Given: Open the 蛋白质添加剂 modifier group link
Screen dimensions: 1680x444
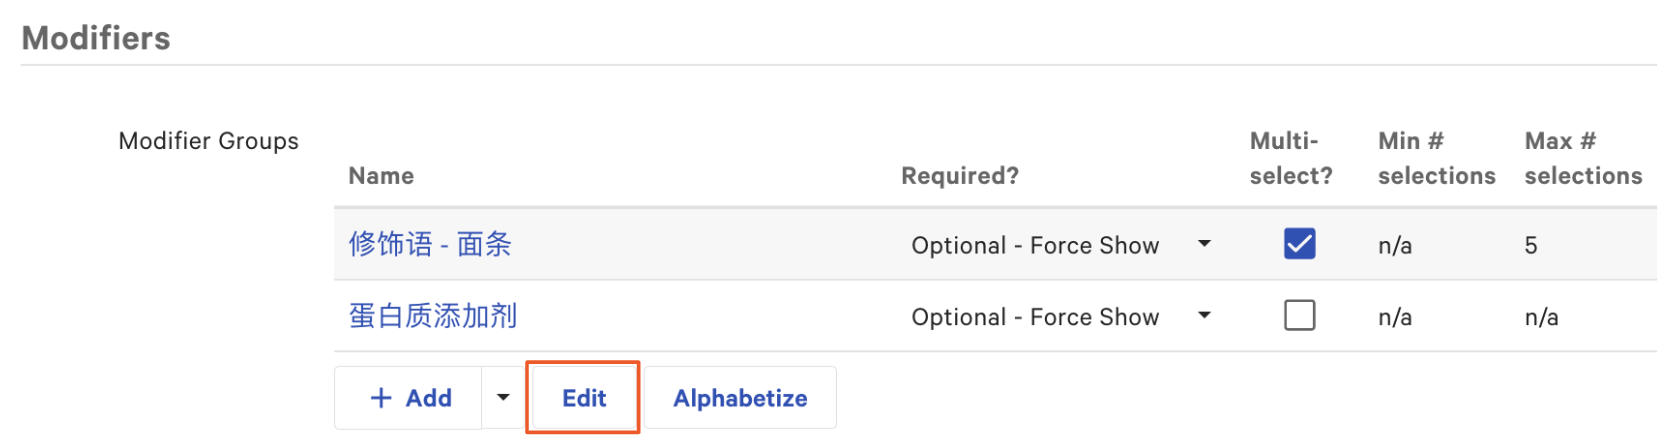Looking at the screenshot, I should (433, 316).
